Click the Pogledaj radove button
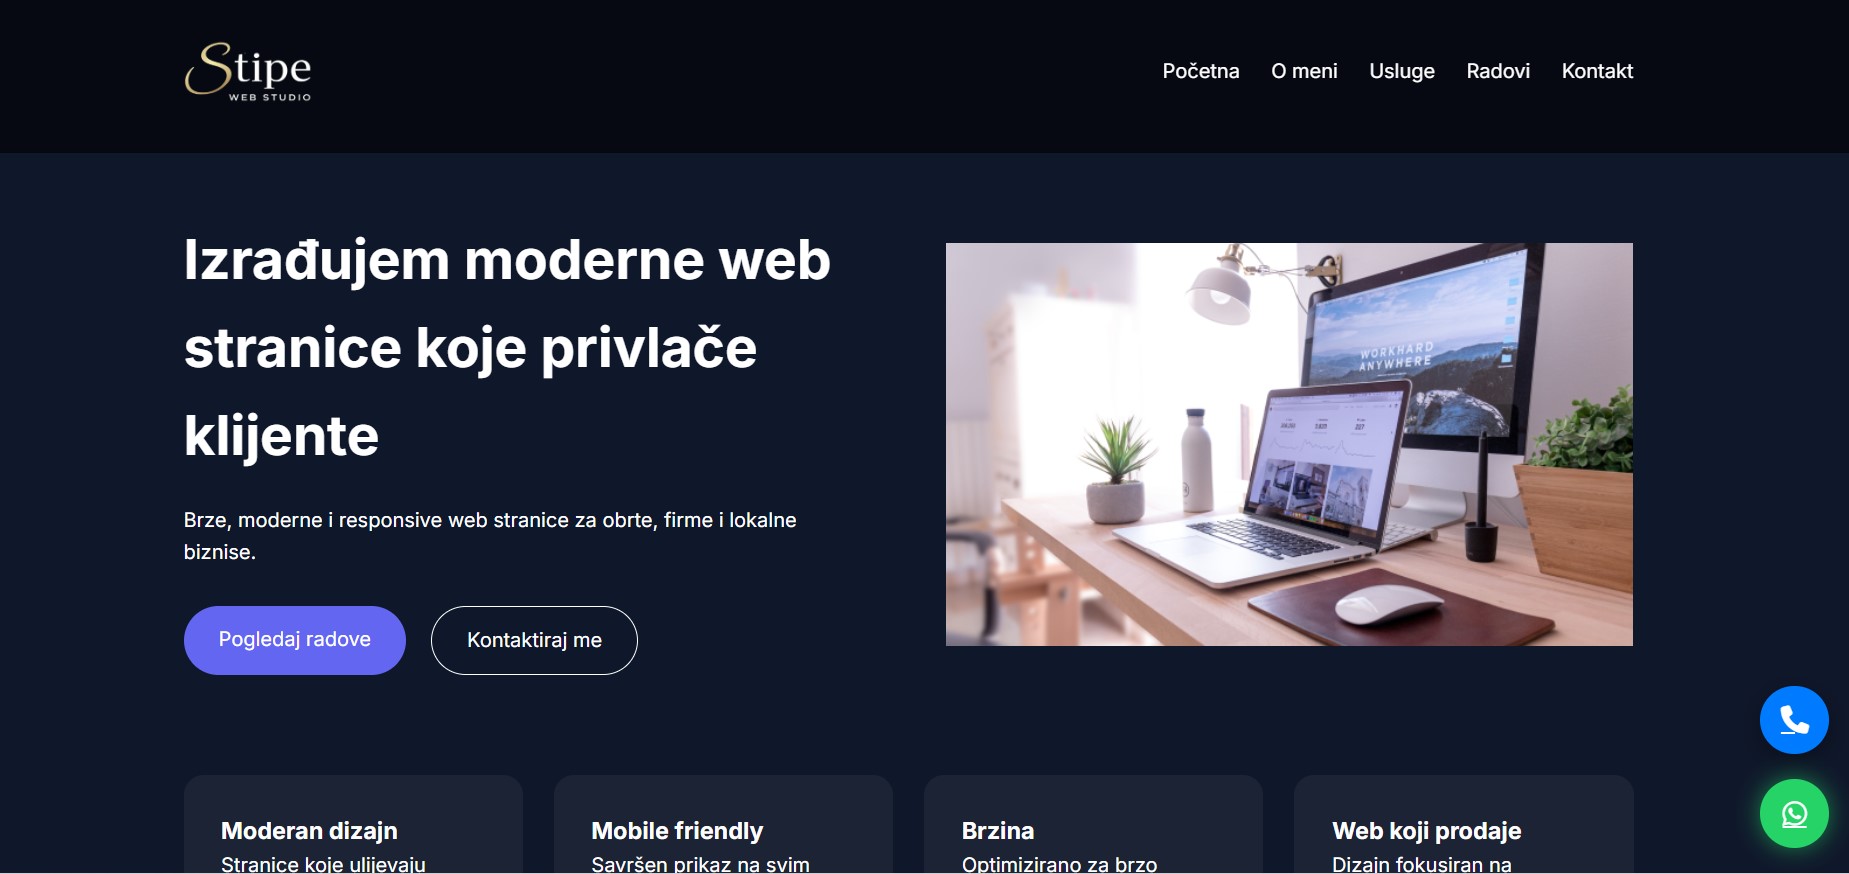This screenshot has width=1849, height=874. (295, 640)
